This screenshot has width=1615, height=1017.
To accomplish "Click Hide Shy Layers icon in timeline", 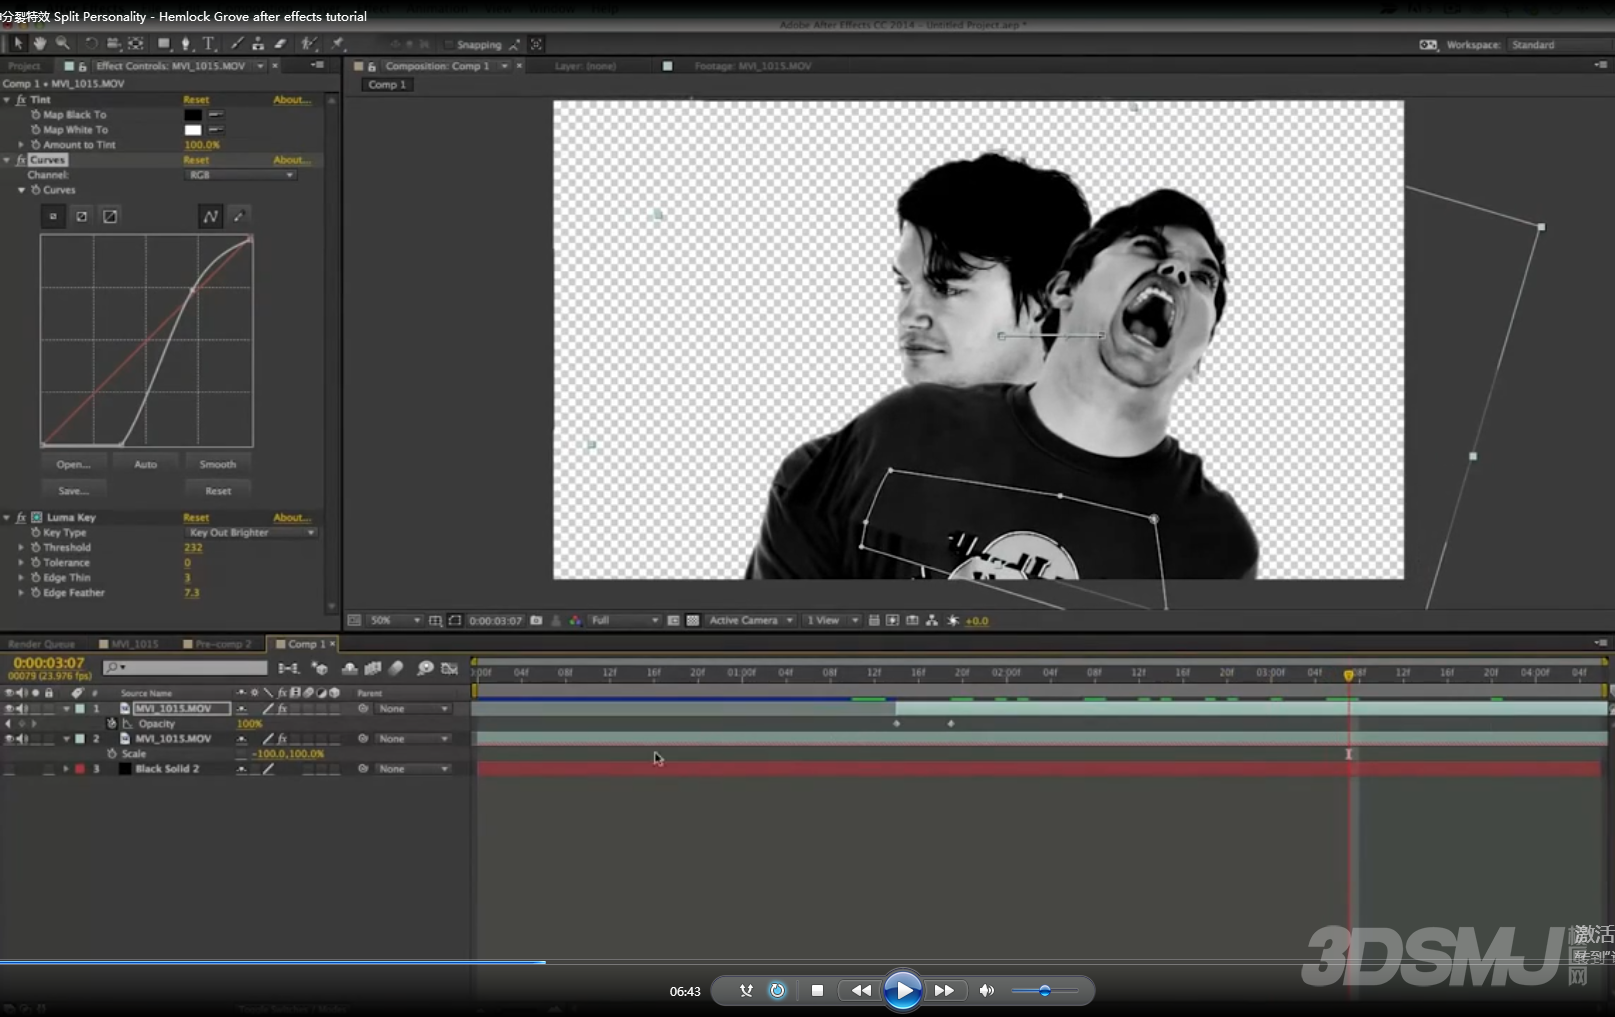I will coord(349,668).
